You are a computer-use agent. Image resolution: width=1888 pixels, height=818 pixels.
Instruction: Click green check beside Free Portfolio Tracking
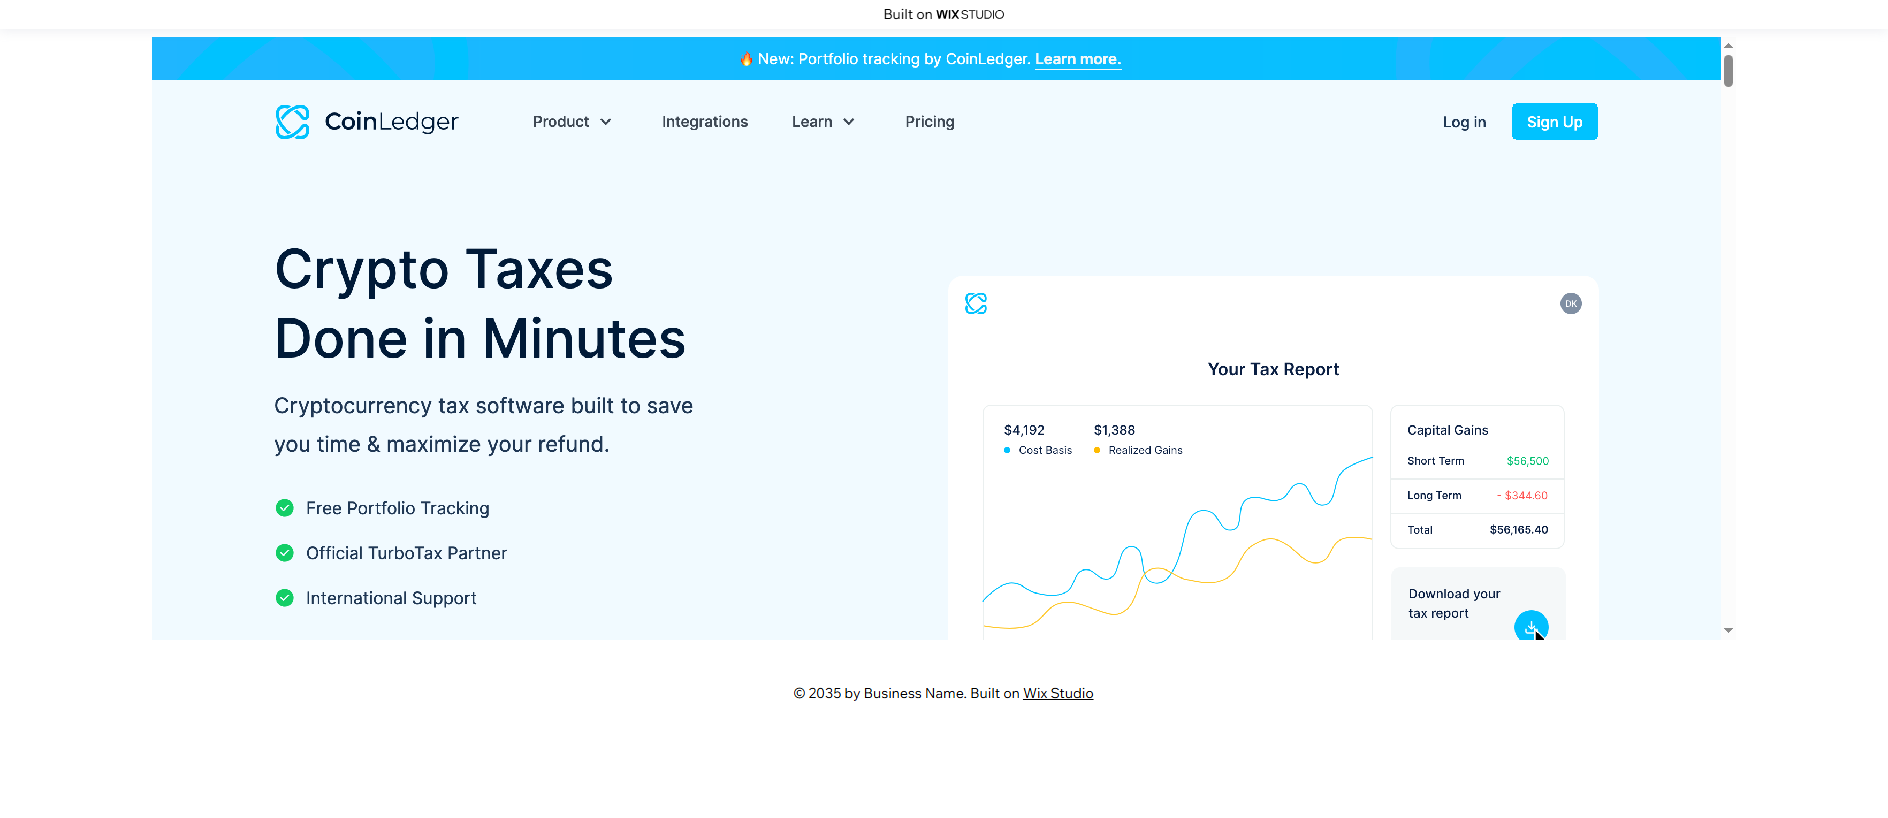(285, 508)
